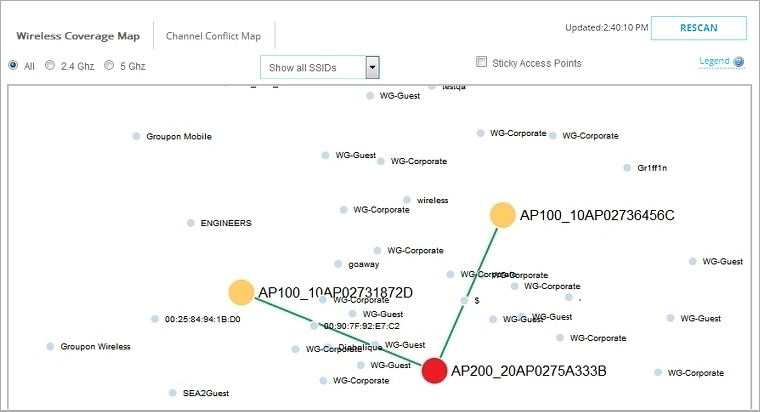The width and height of the screenshot is (760, 412).
Task: Select the All radio button
Action: pyautogui.click(x=13, y=65)
